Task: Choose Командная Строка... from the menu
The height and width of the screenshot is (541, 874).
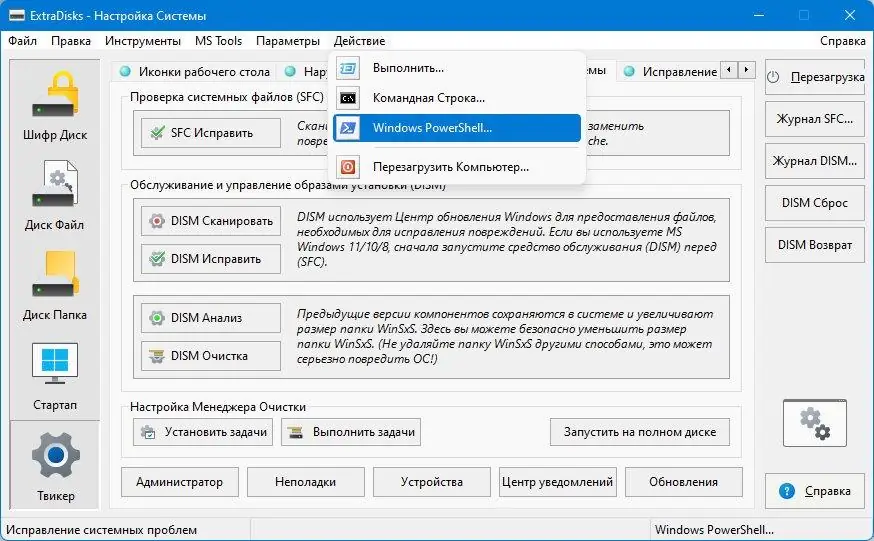Action: tap(457, 98)
